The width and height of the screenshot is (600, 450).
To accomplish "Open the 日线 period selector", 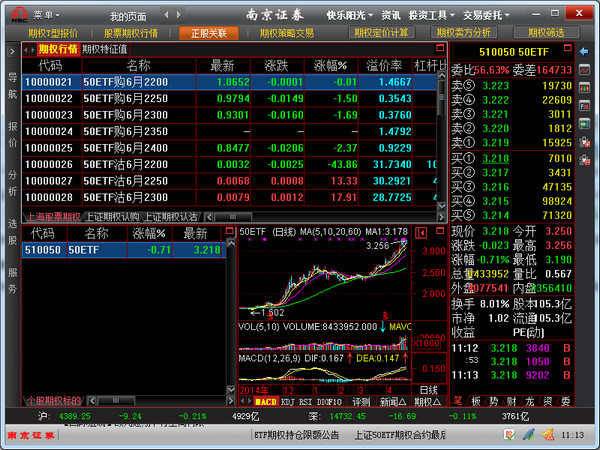I will [428, 390].
